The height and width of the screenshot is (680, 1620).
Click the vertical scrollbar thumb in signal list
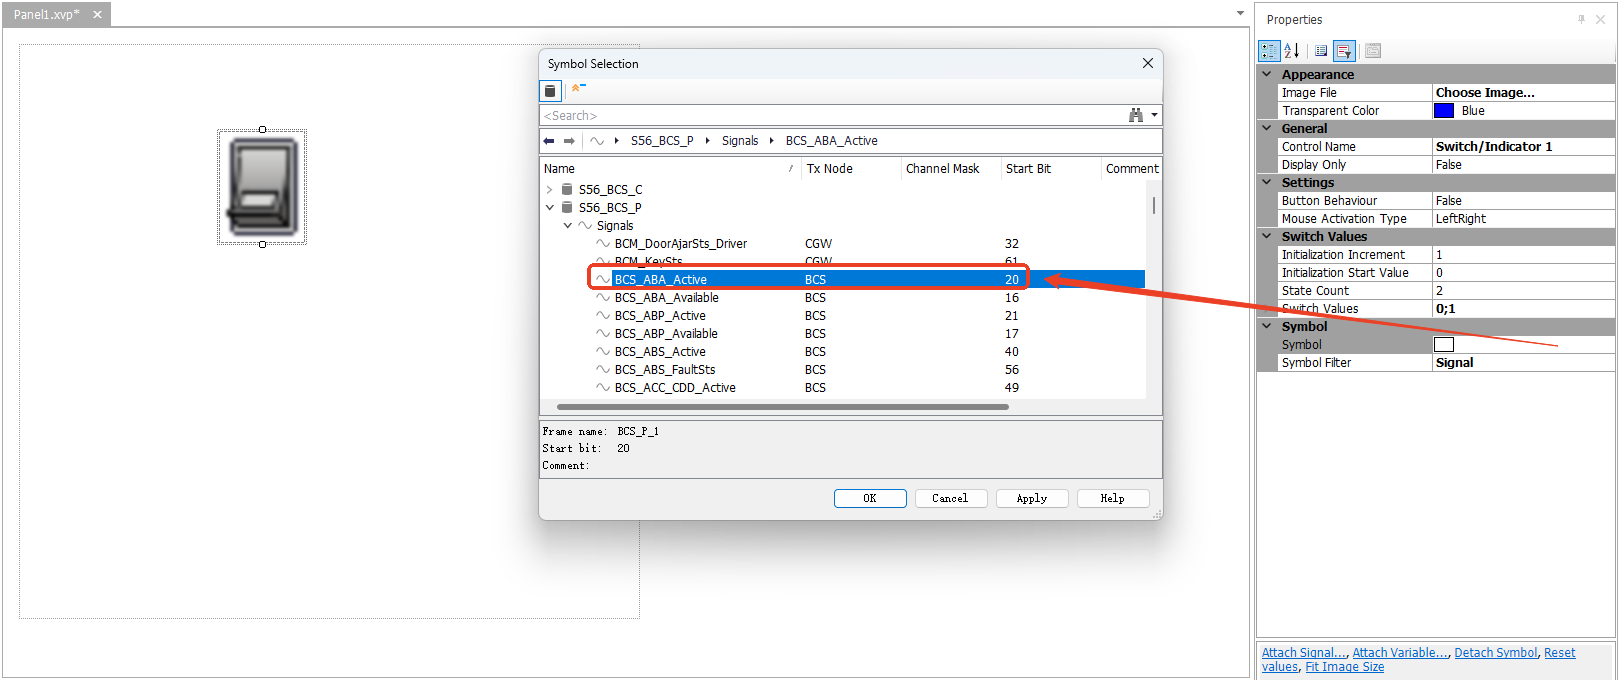(1153, 205)
